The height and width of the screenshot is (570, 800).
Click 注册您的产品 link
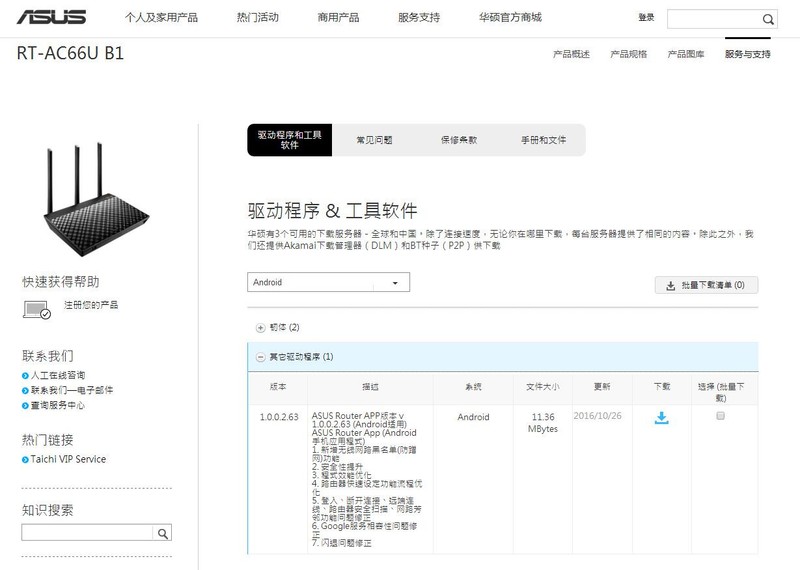click(91, 305)
